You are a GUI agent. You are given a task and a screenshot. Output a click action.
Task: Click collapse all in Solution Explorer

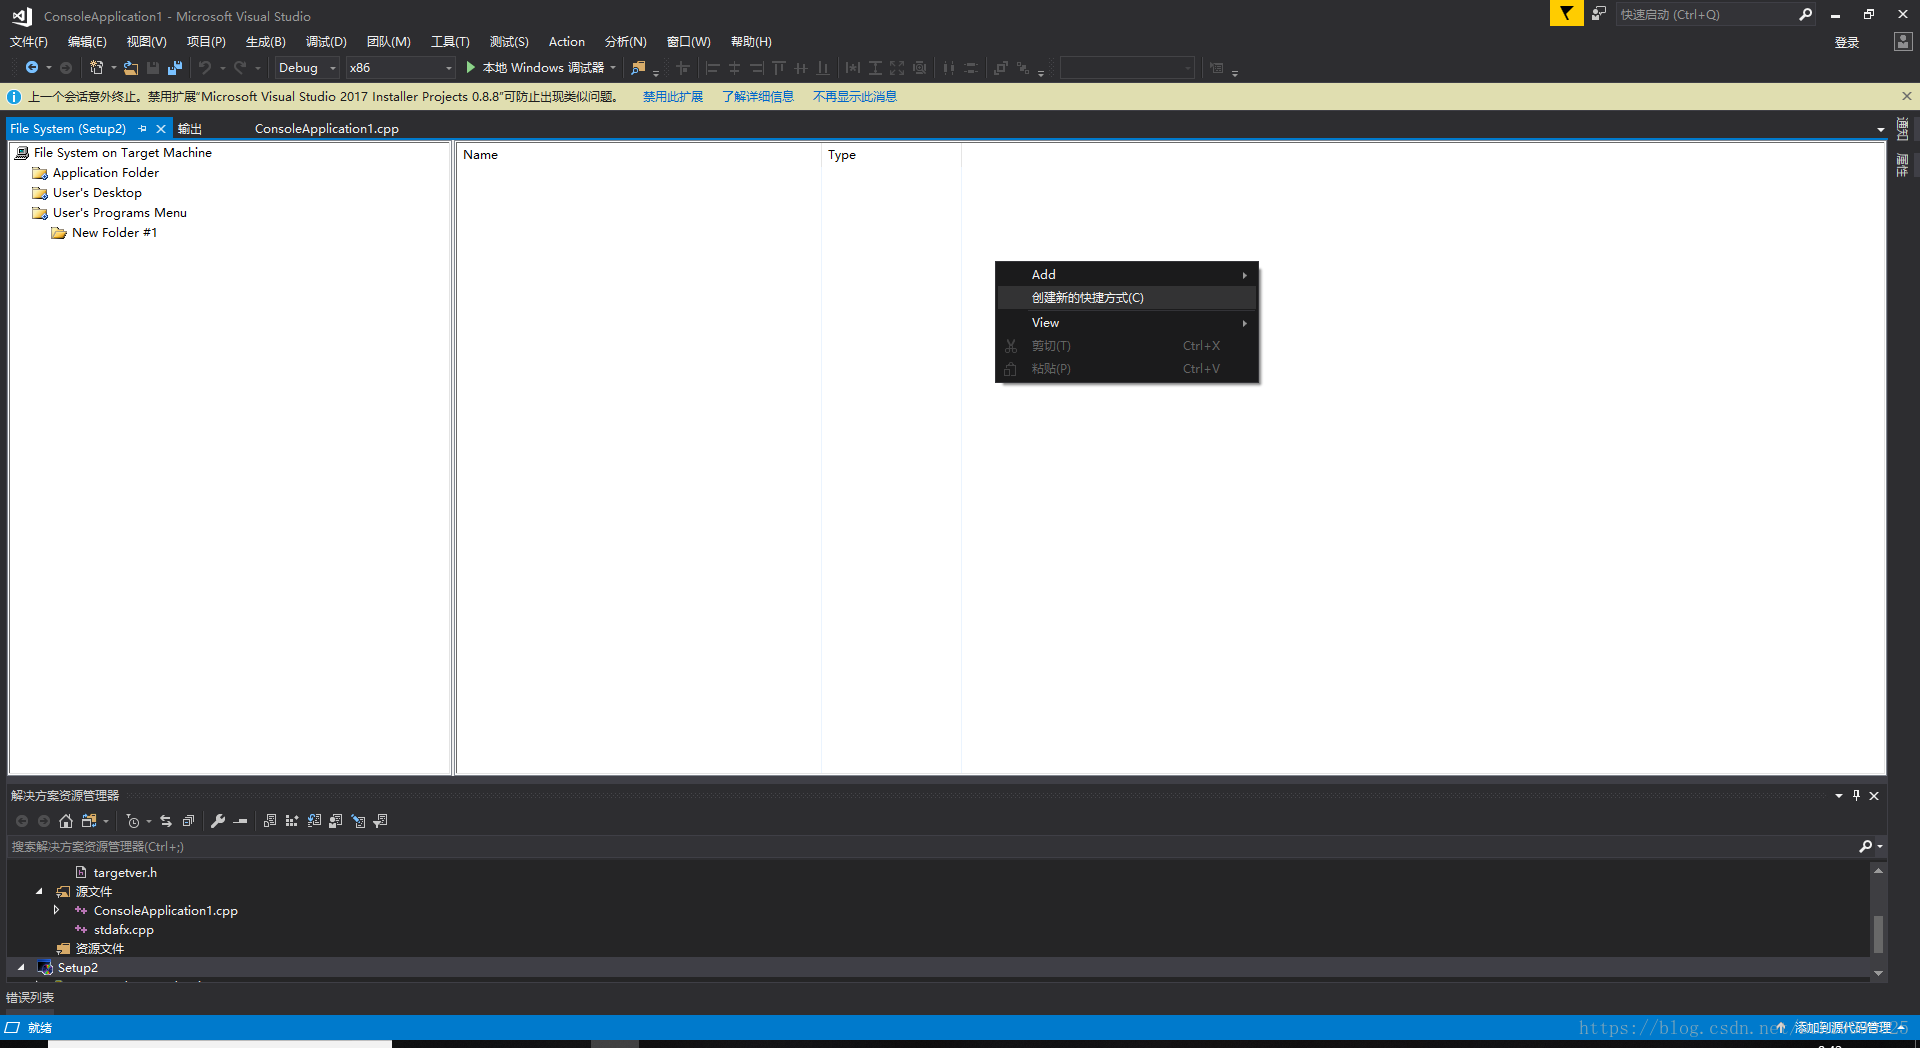(188, 821)
